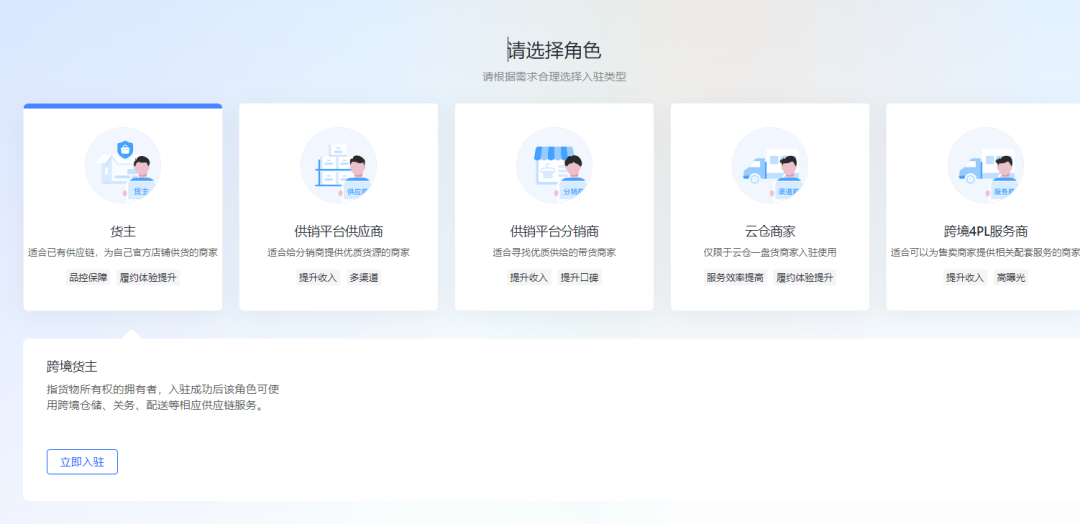Select the 货主 role title
The width and height of the screenshot is (1080, 524).
[123, 231]
